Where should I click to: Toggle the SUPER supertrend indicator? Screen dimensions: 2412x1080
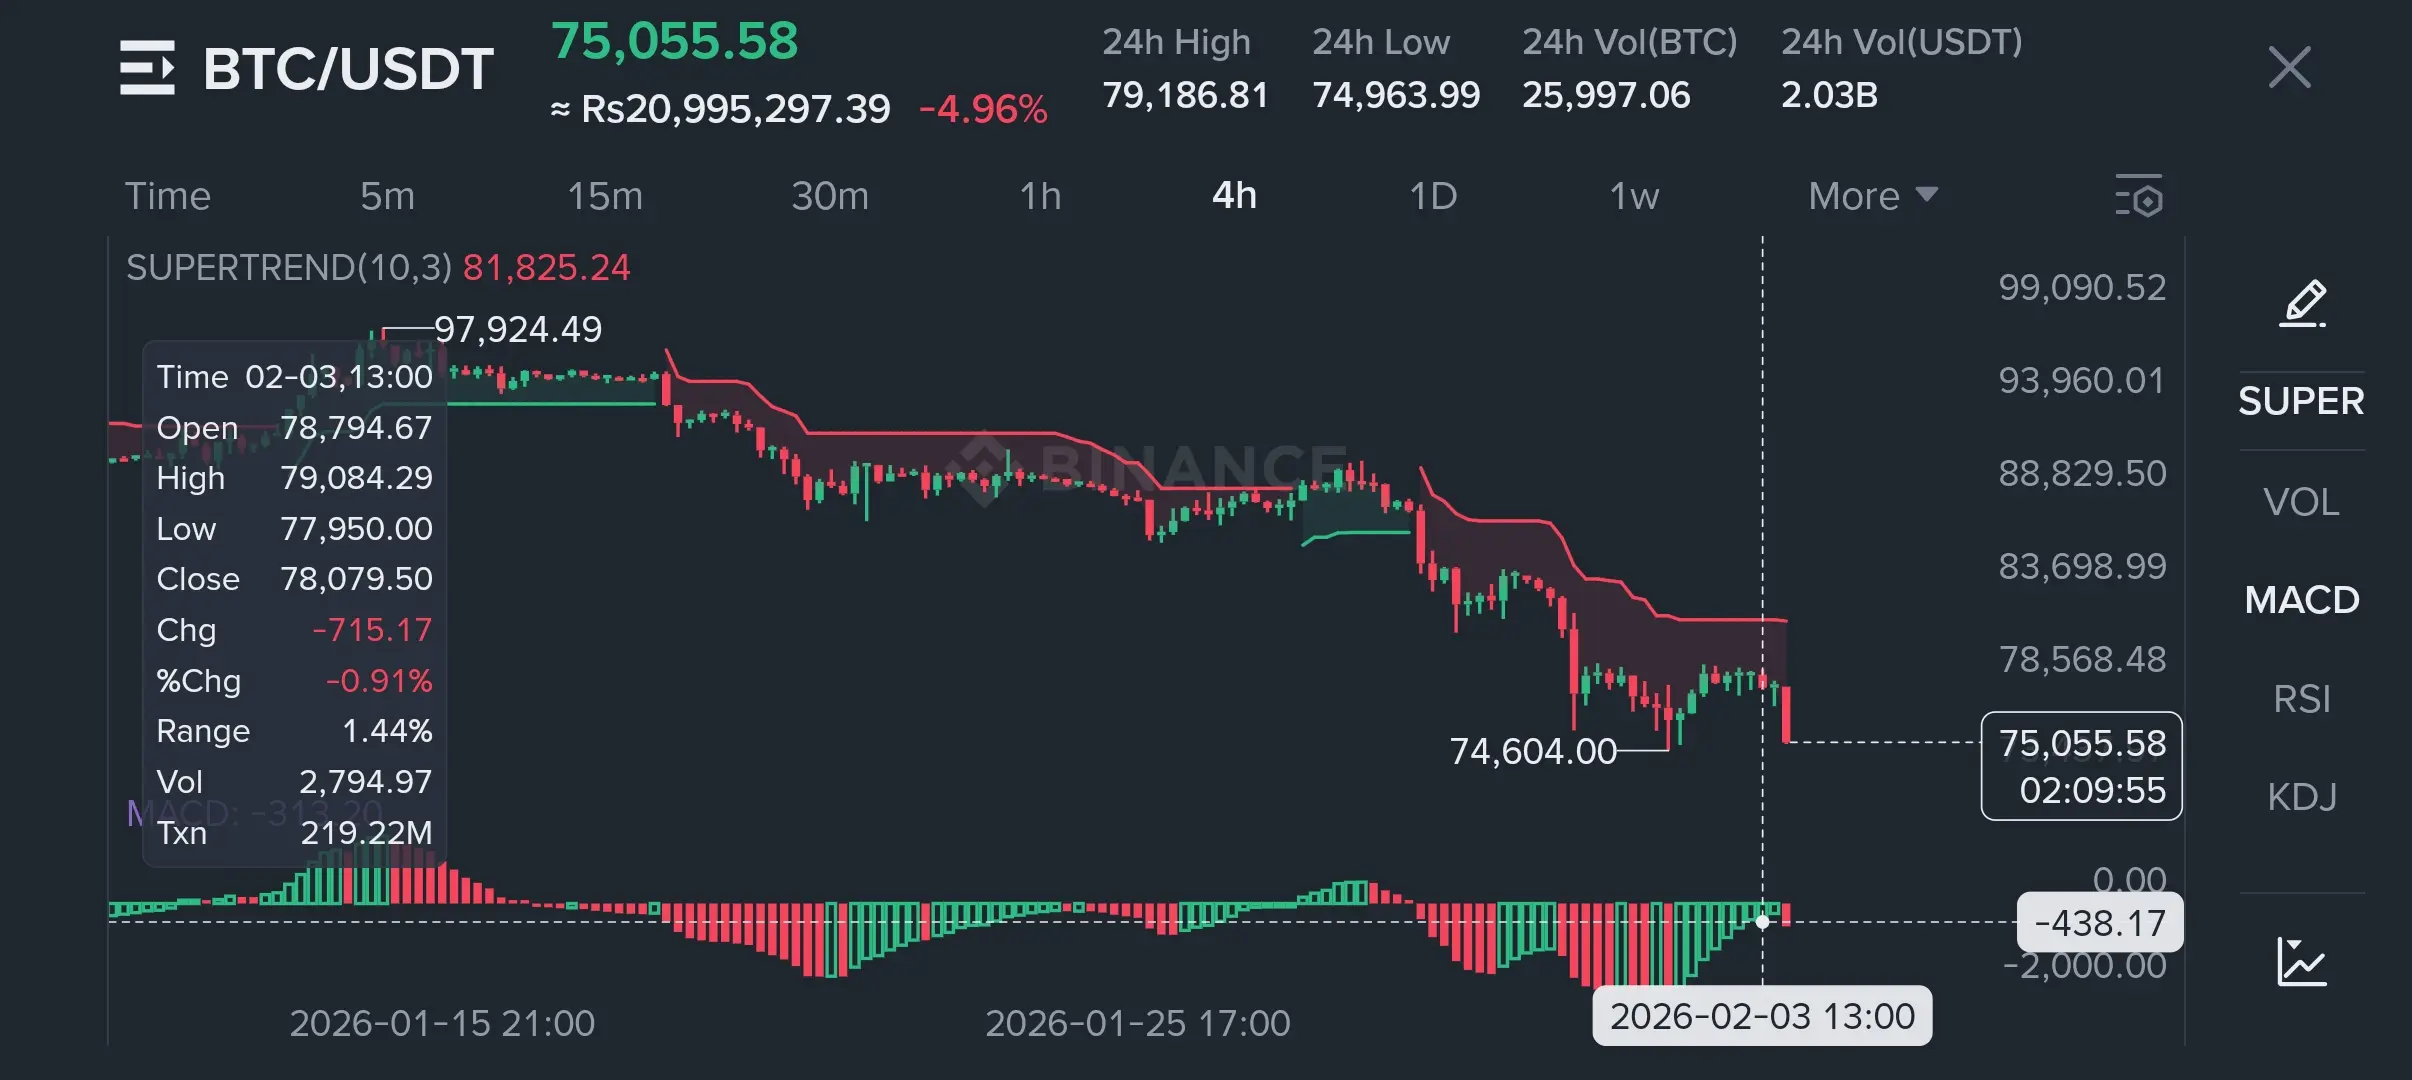(x=2301, y=401)
